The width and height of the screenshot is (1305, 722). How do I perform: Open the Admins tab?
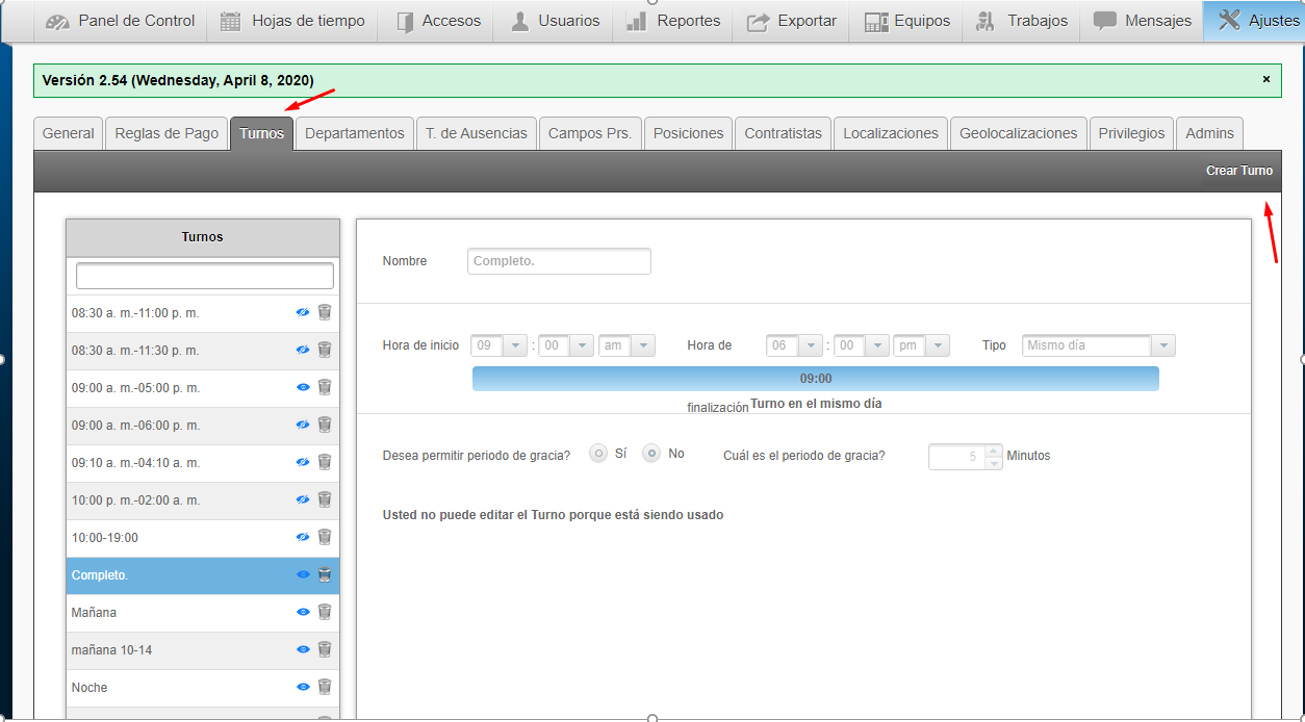1210,133
